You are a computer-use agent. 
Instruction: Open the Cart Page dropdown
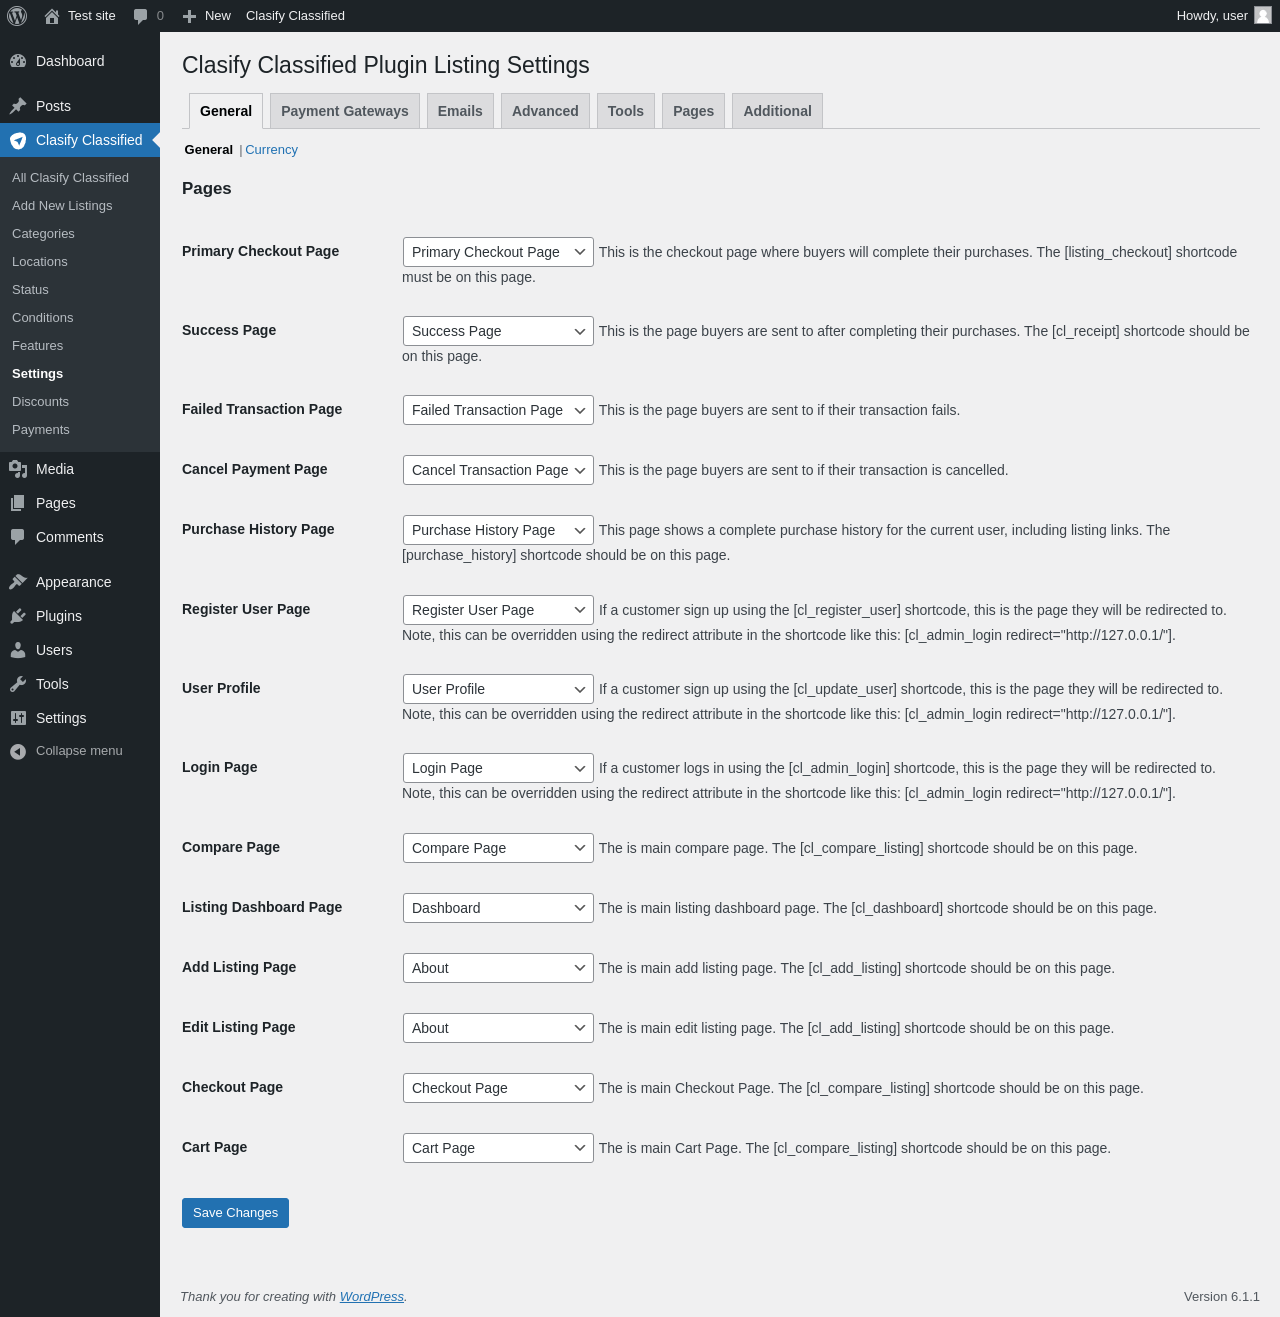pos(498,1148)
